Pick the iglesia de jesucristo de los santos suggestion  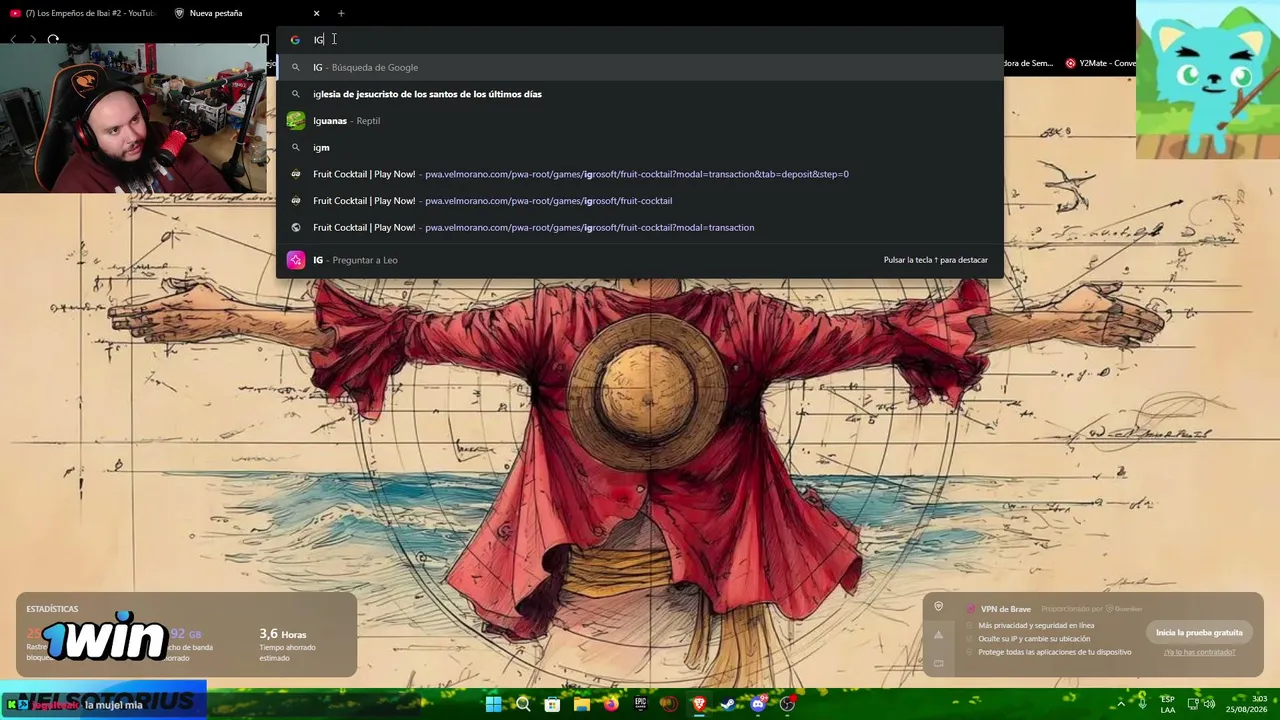tap(640, 94)
